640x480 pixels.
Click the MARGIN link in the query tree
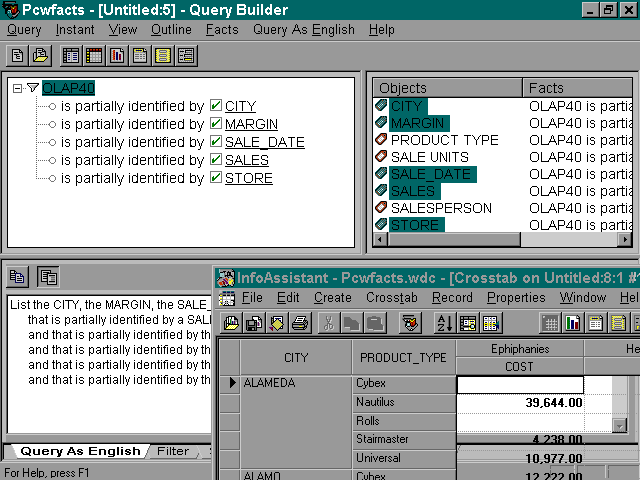(x=251, y=124)
